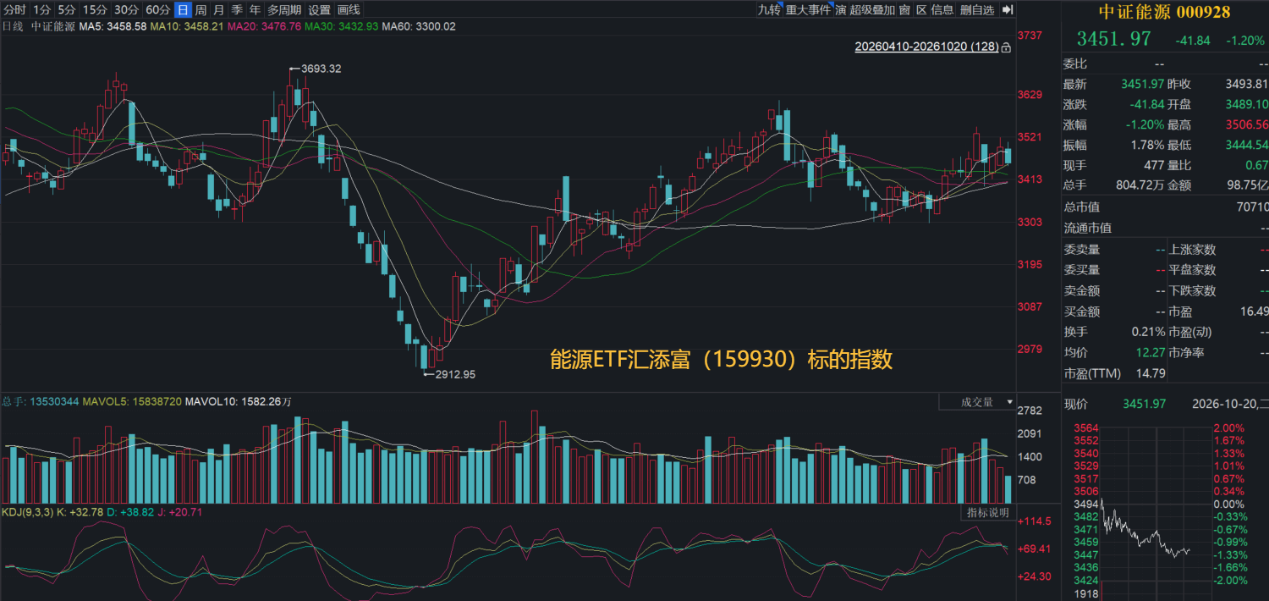
Task: Select the 季 quarterly period
Action: coord(237,10)
